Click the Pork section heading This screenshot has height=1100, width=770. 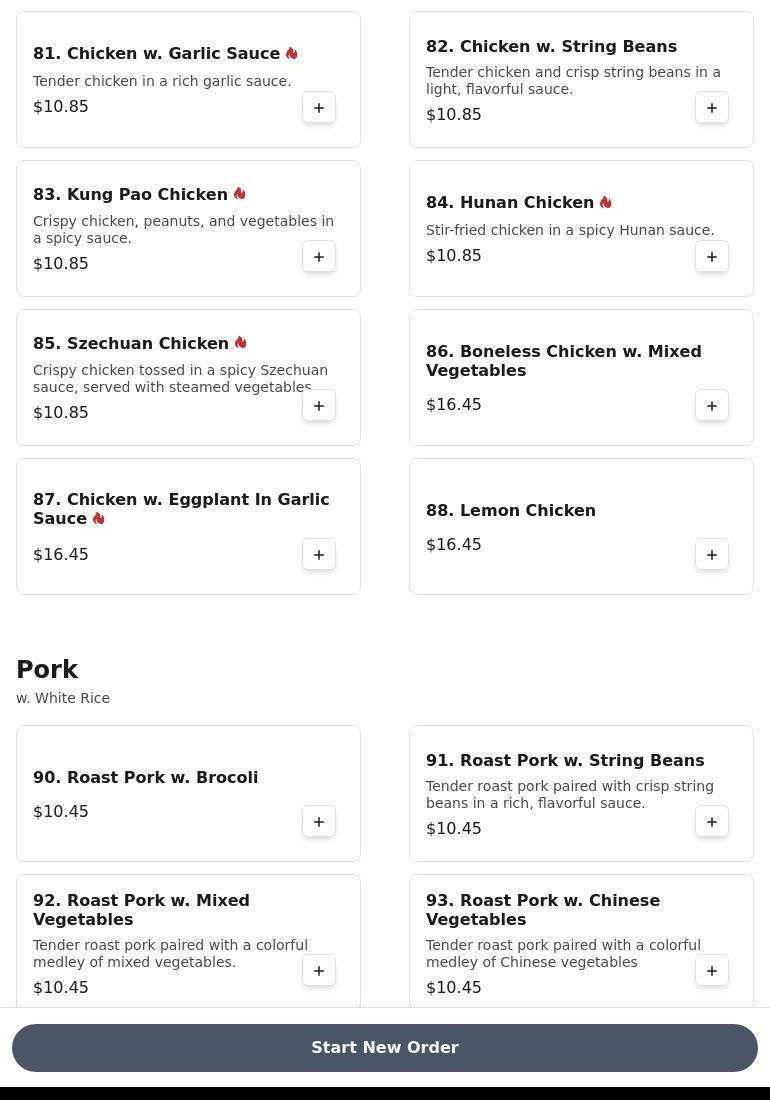tap(47, 670)
